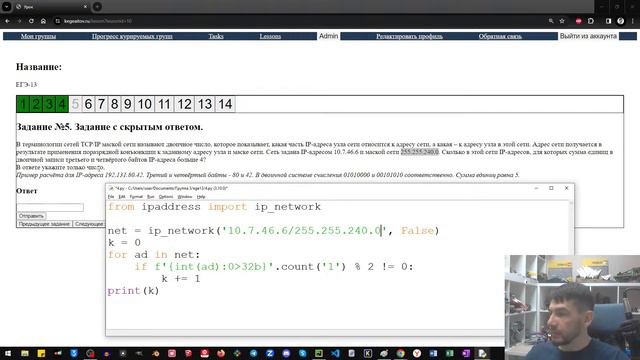Open the browser profile avatar

pos(620,21)
